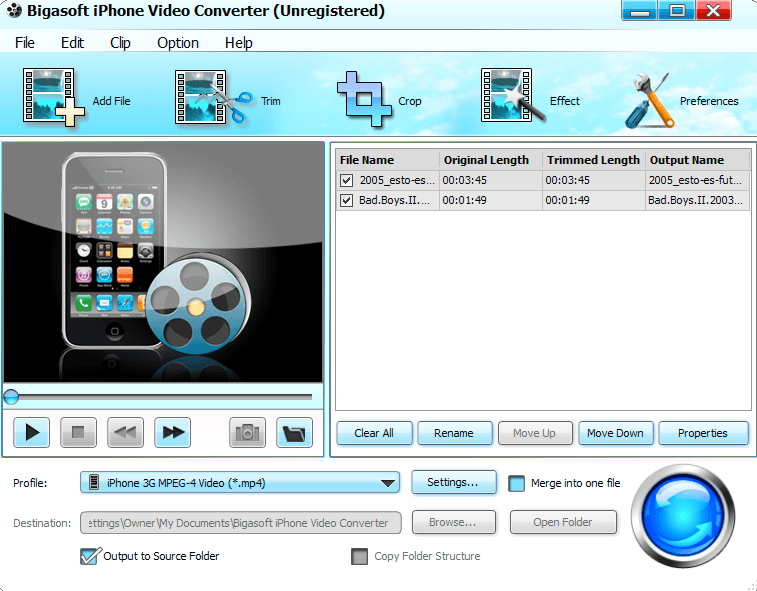Click the Move Down button
The width and height of the screenshot is (757, 591).
click(615, 433)
